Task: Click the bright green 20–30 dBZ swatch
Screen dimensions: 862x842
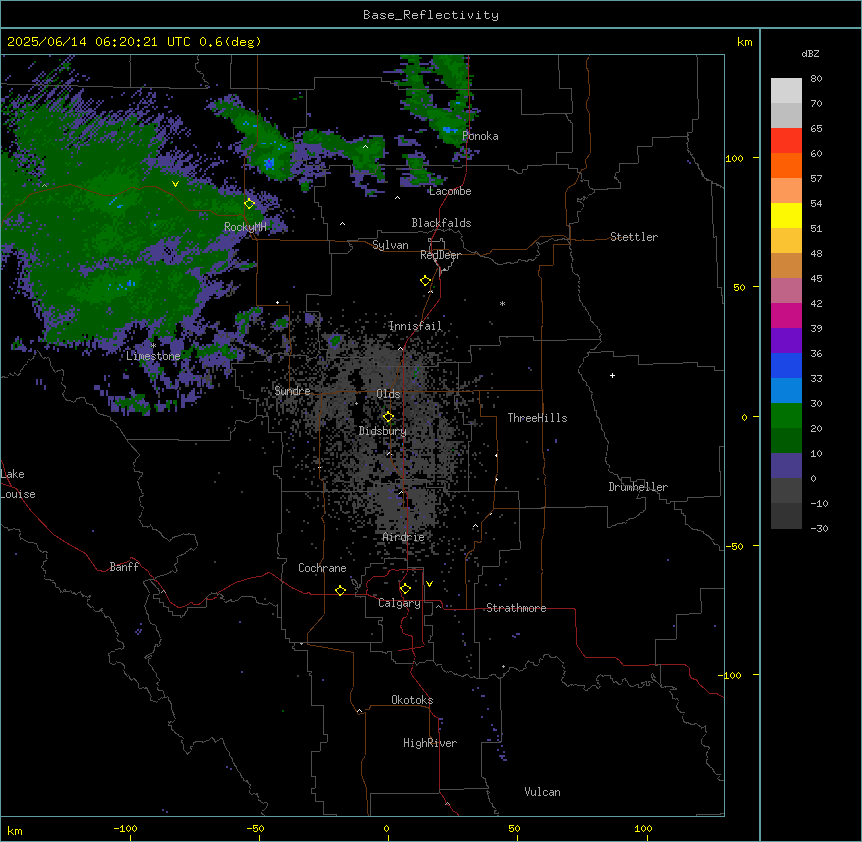Action: pos(786,416)
